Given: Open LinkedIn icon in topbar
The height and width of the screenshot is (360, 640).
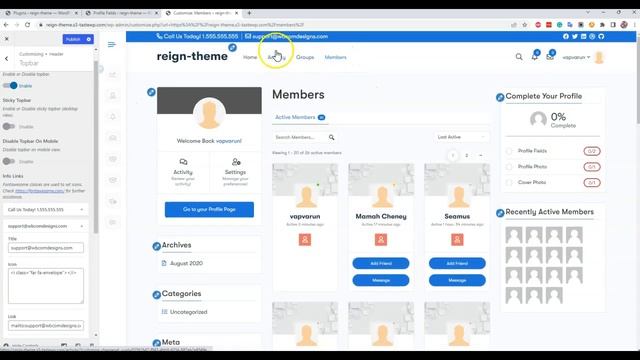Looking at the screenshot, I should tap(584, 36).
